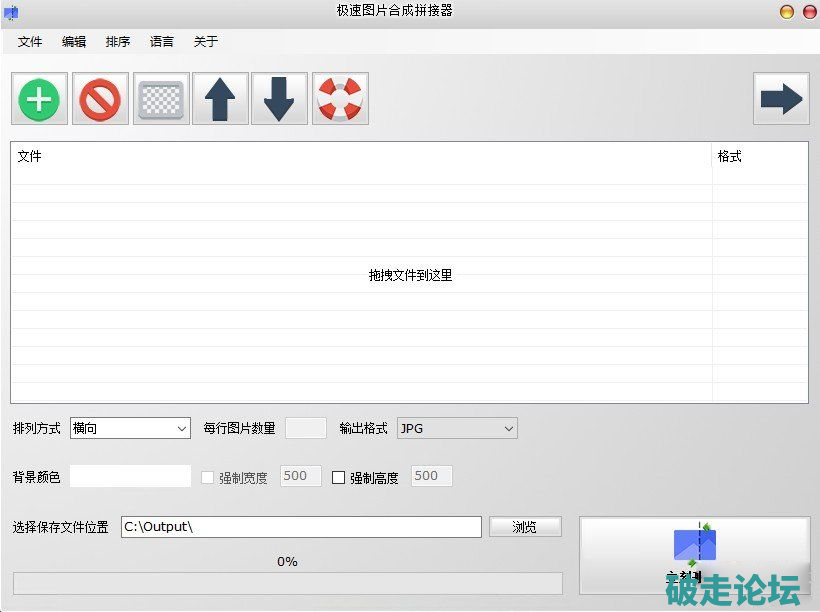Viewport: 820px width, 612px height.
Task: Click the green plus add files icon
Action: [x=40, y=99]
